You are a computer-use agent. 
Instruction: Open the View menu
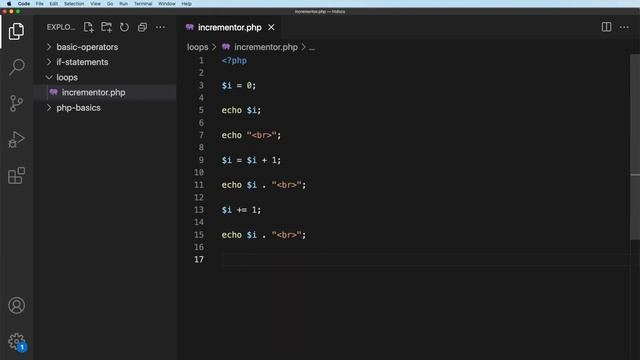click(96, 4)
